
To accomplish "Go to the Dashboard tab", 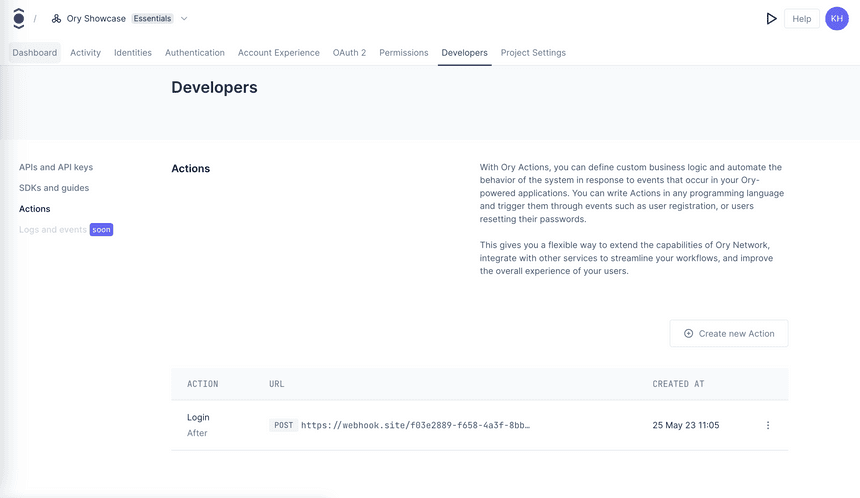I will point(35,53).
